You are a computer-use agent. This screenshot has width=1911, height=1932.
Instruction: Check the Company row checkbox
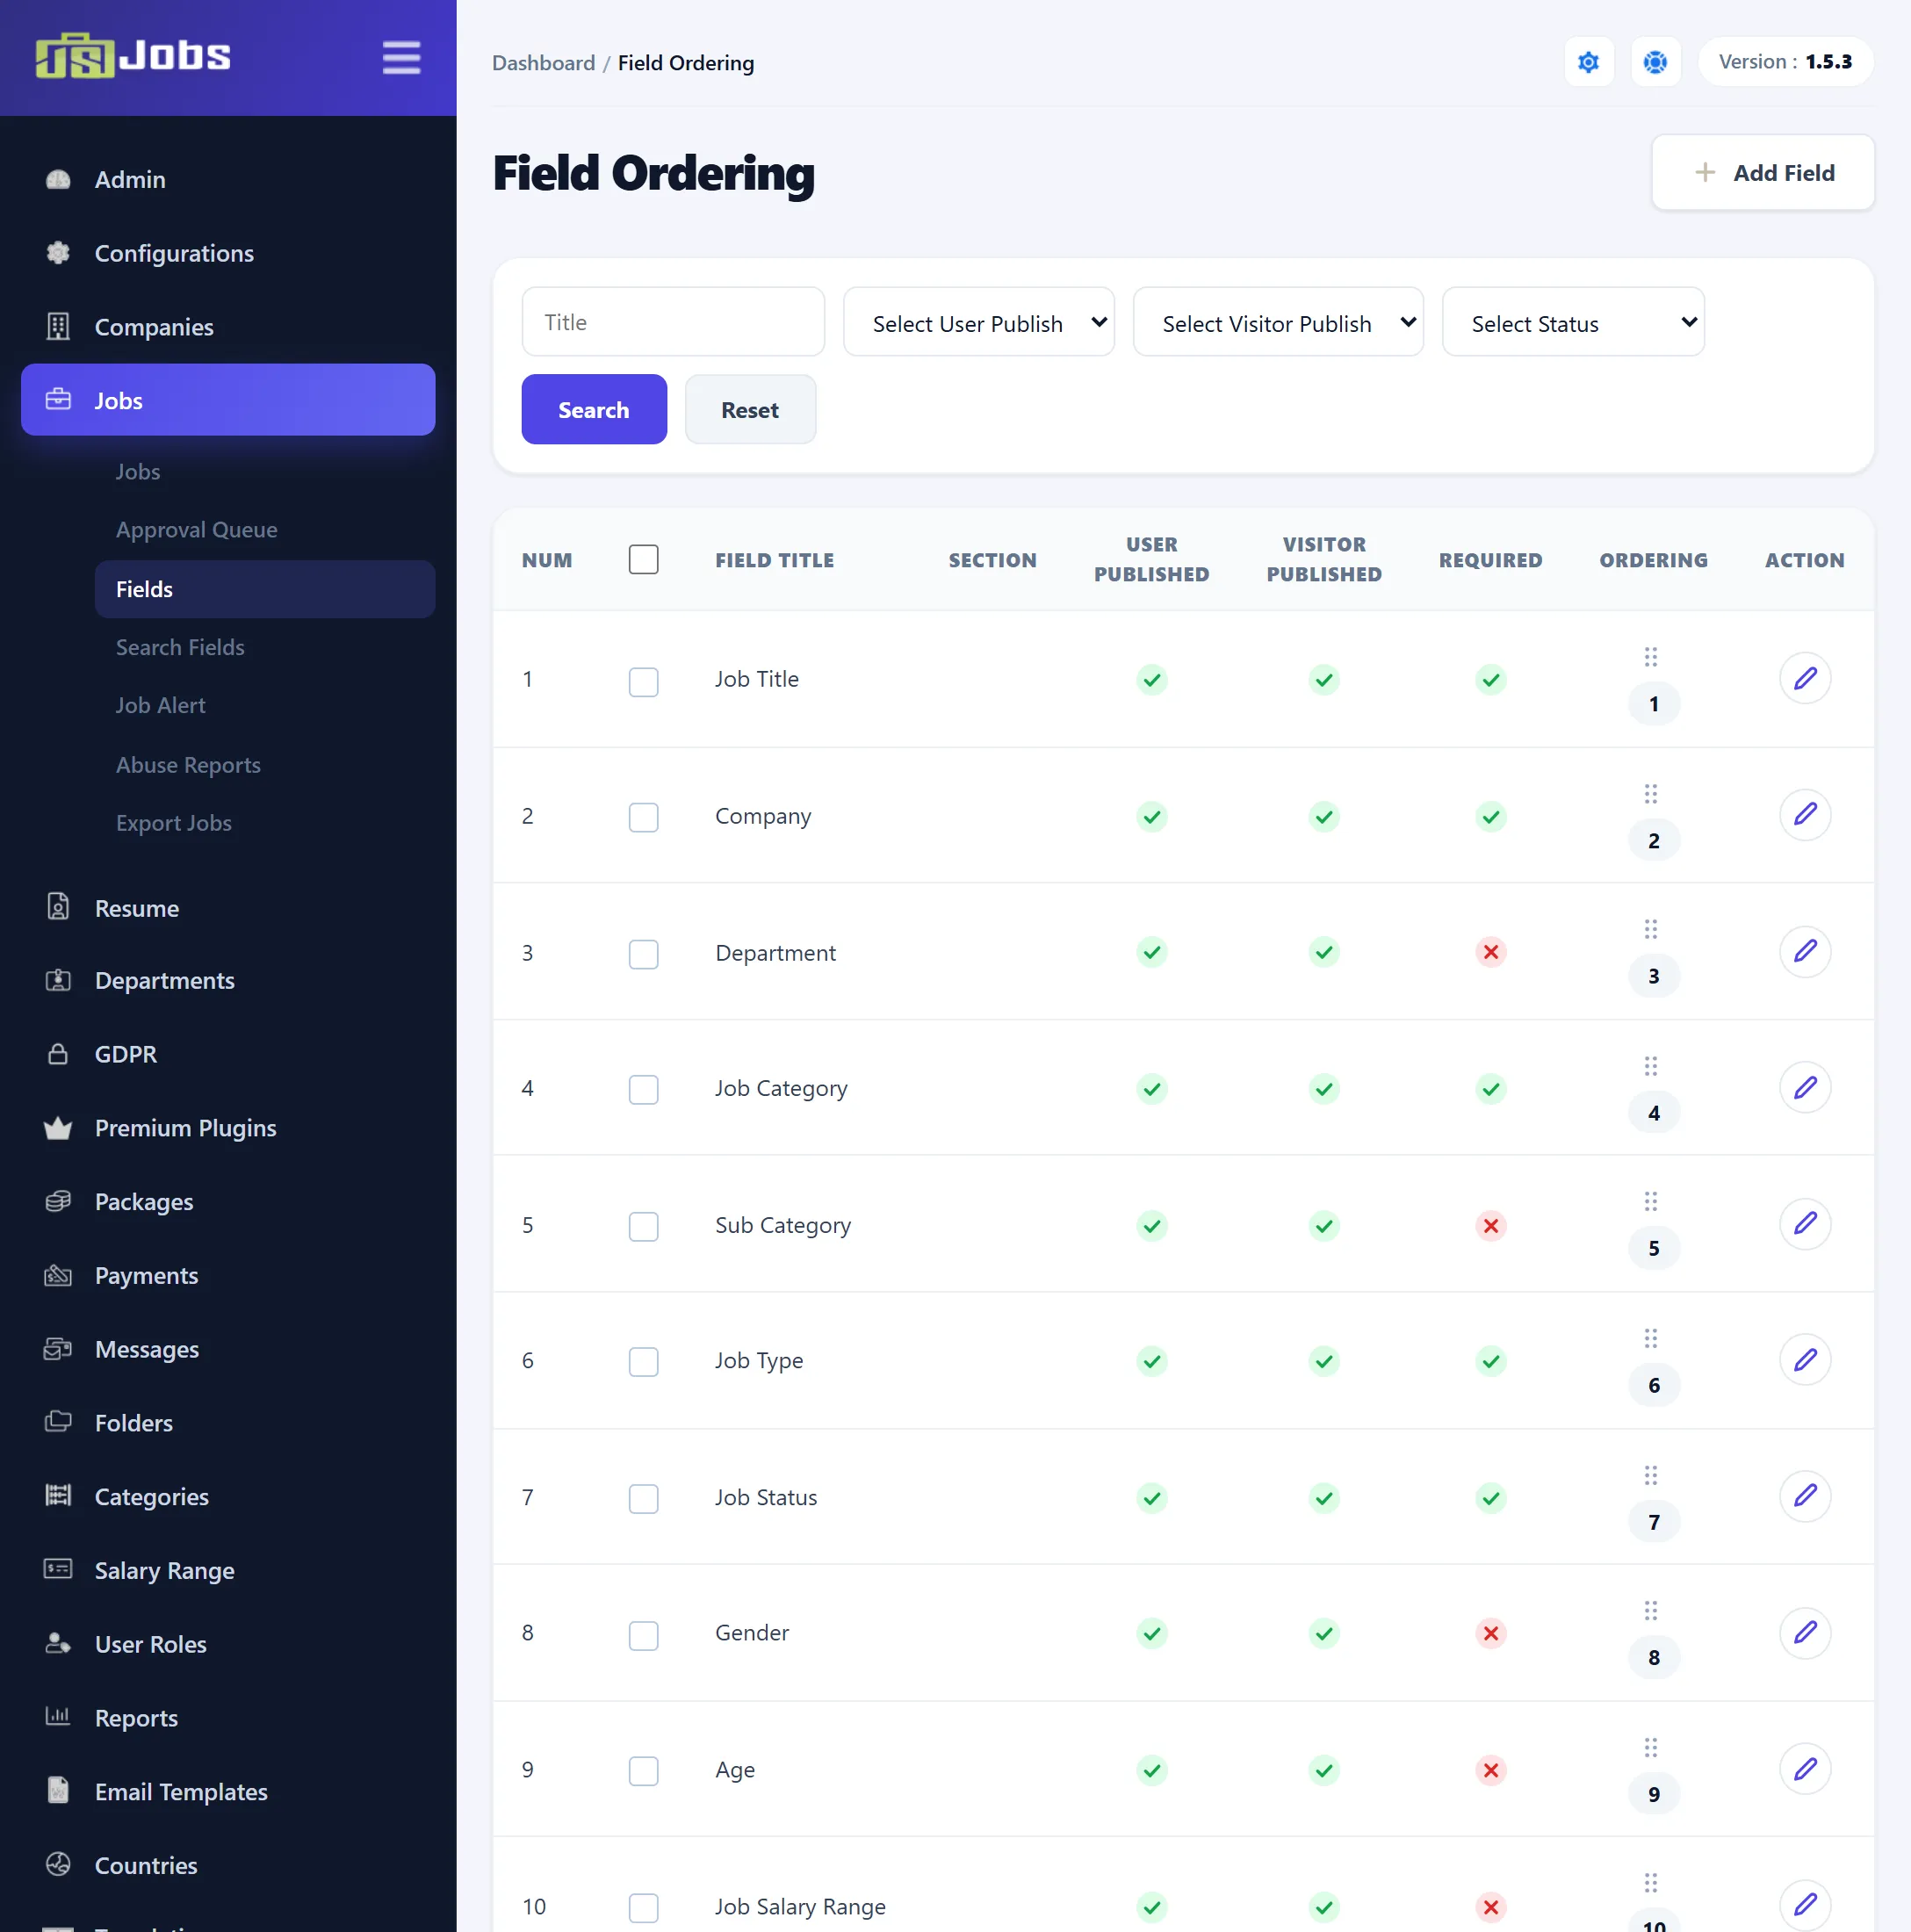(643, 818)
